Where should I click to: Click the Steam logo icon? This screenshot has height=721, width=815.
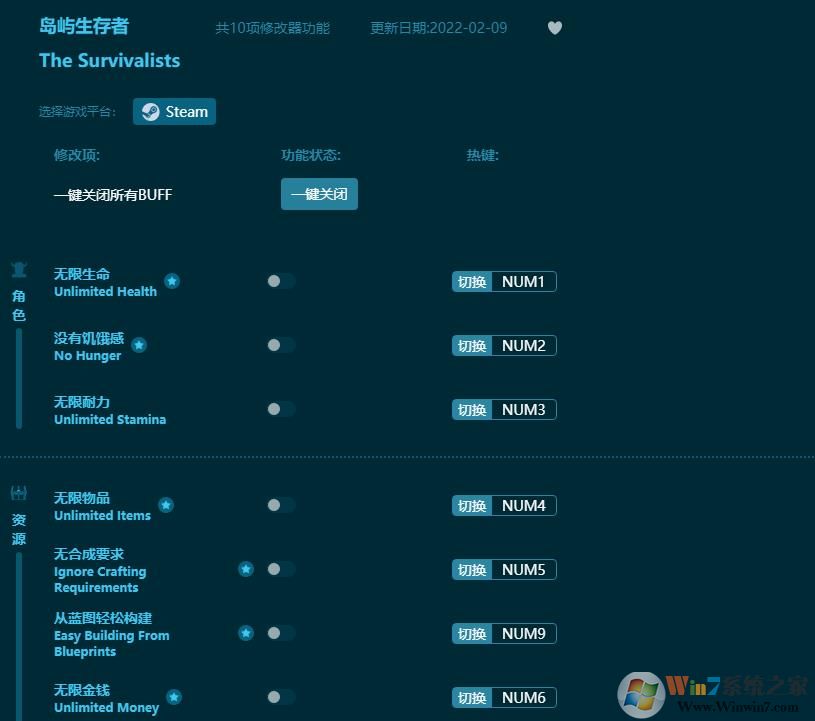click(x=151, y=112)
